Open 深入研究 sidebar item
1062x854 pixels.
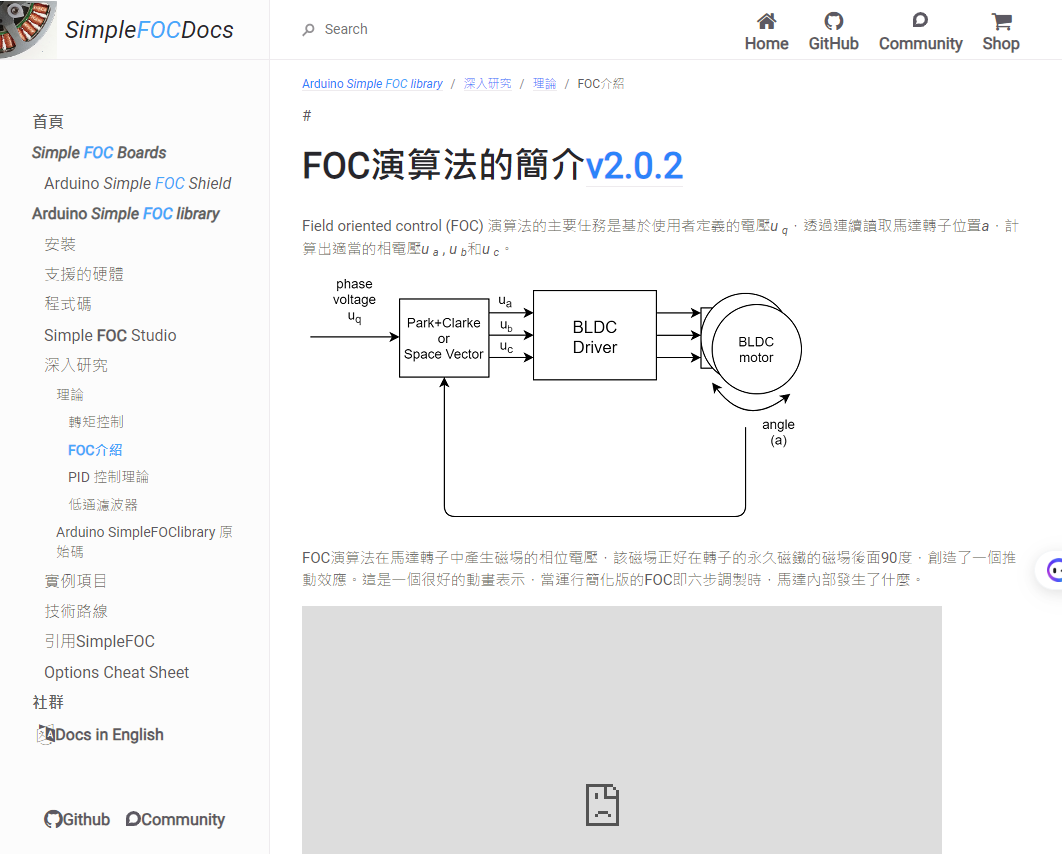[x=76, y=366]
